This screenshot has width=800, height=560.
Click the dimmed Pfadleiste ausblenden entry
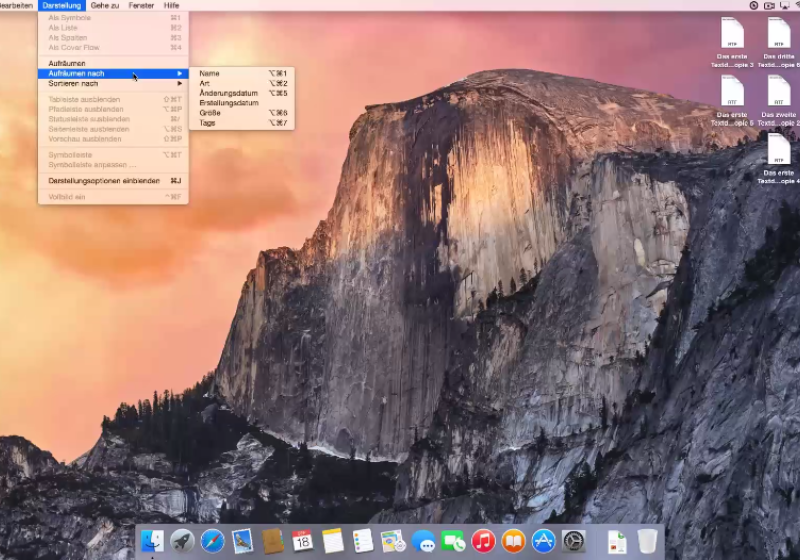pos(113,109)
